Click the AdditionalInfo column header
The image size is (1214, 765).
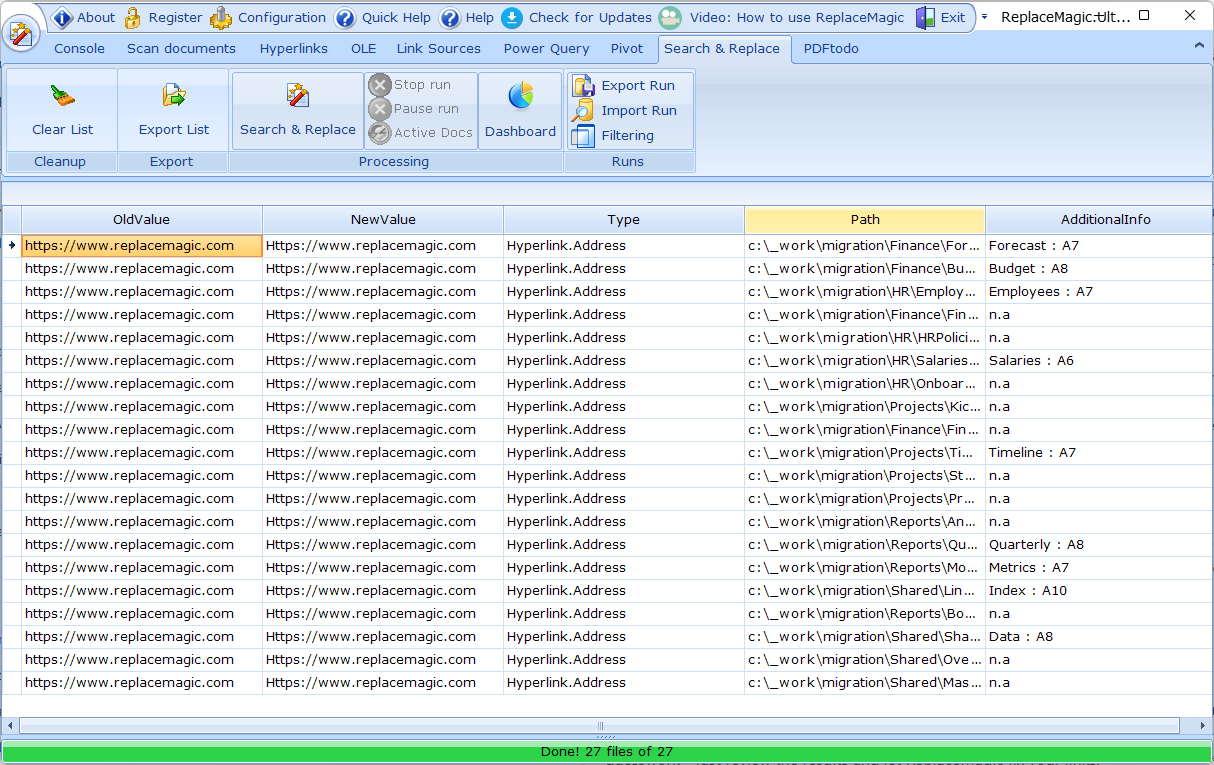(1099, 220)
